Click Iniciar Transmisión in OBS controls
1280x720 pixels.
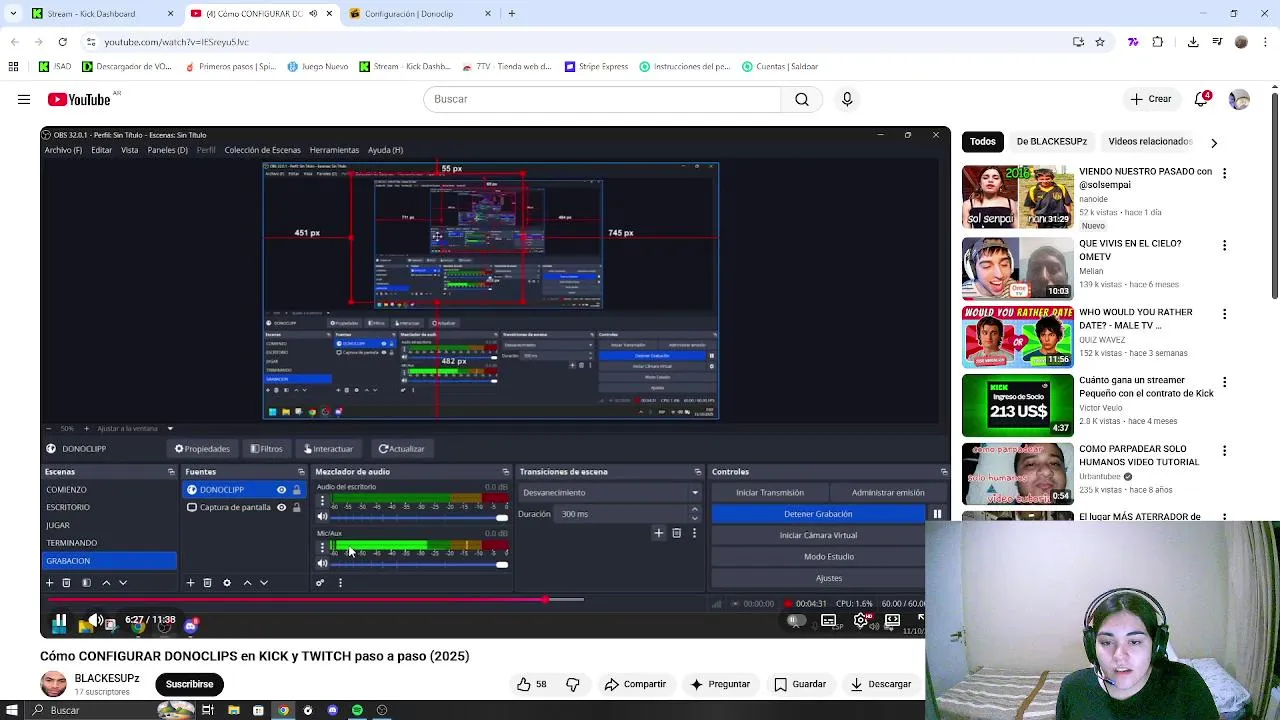coord(770,493)
